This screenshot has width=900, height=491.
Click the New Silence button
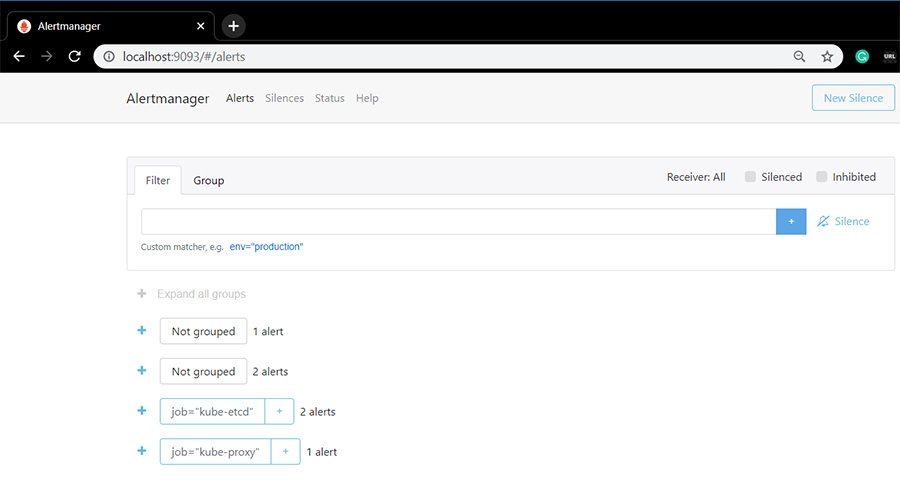point(853,98)
